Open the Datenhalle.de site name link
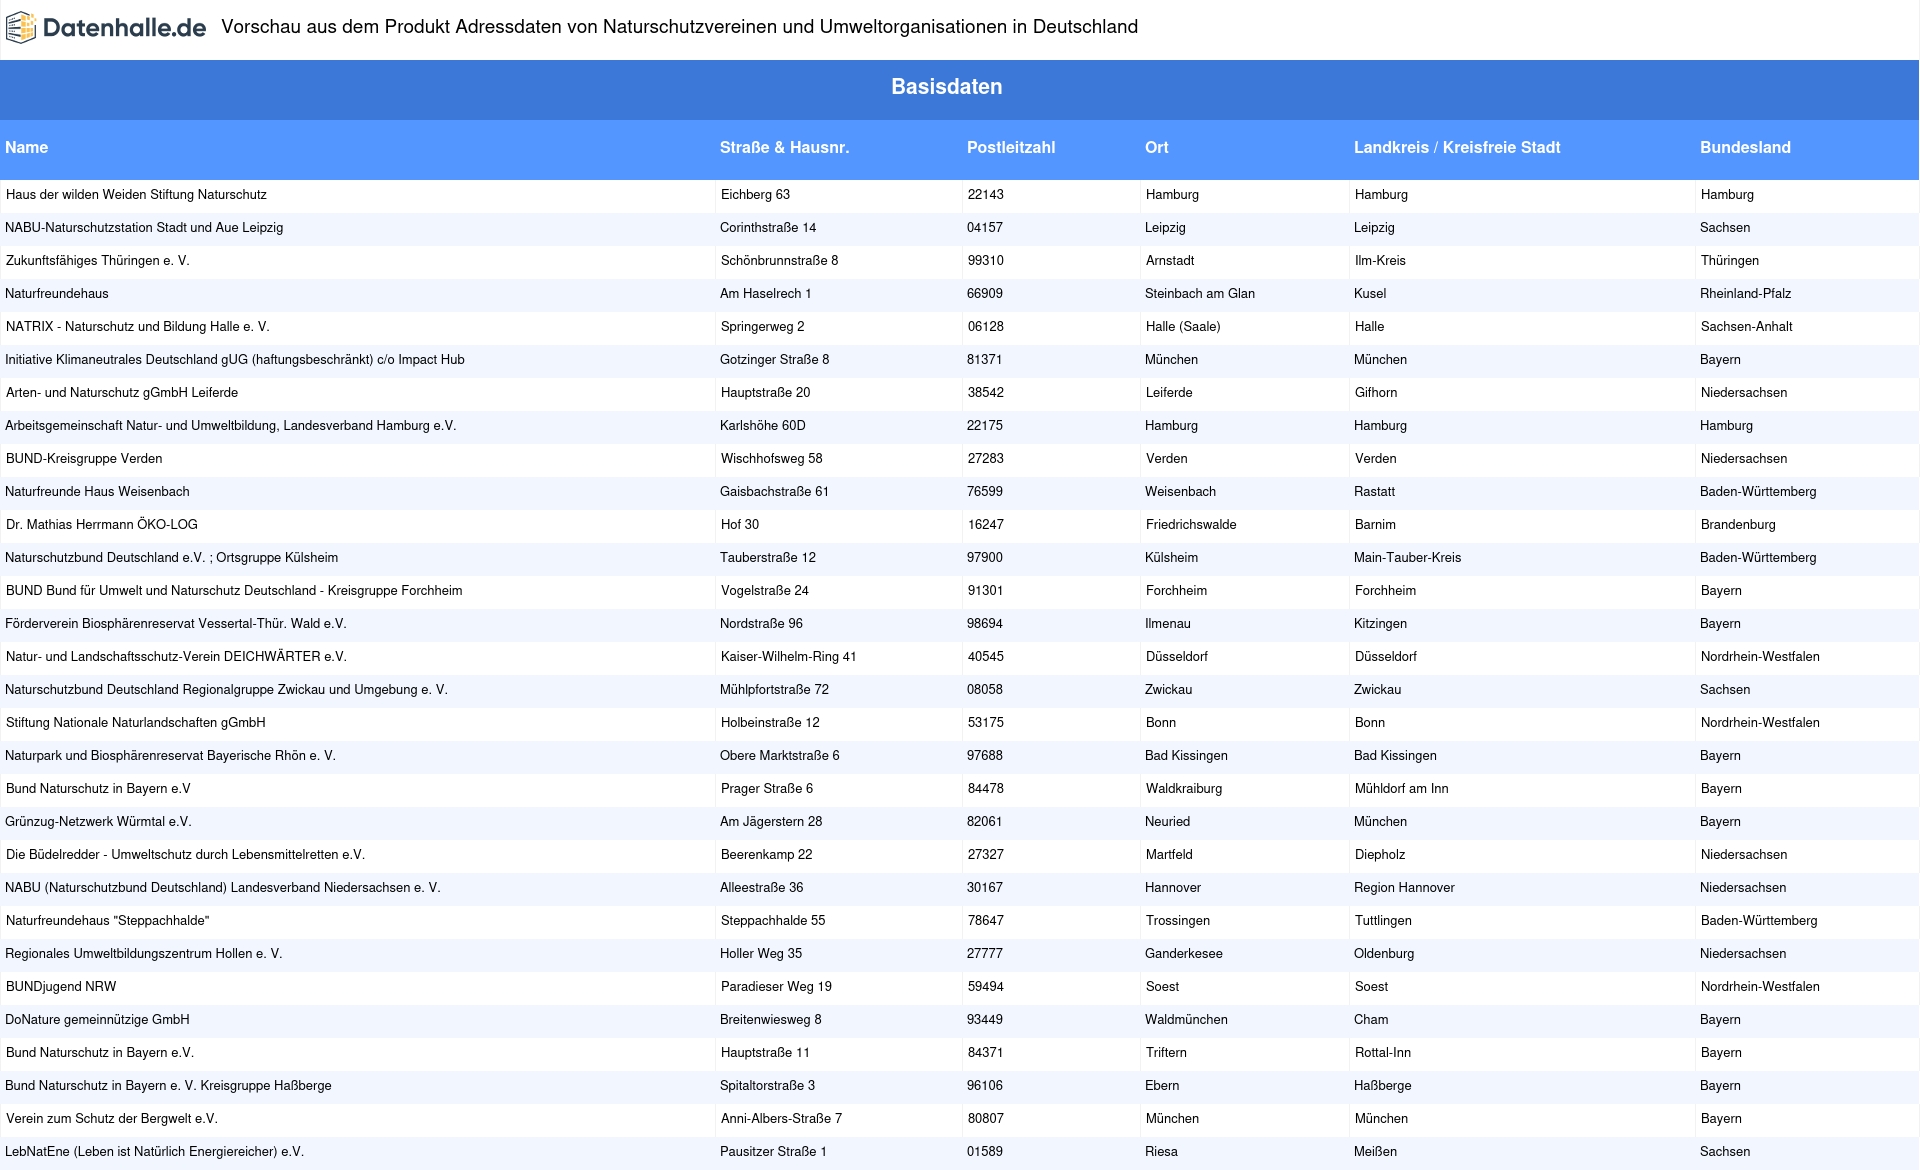Screen dimensions: 1920x1170 [124, 28]
